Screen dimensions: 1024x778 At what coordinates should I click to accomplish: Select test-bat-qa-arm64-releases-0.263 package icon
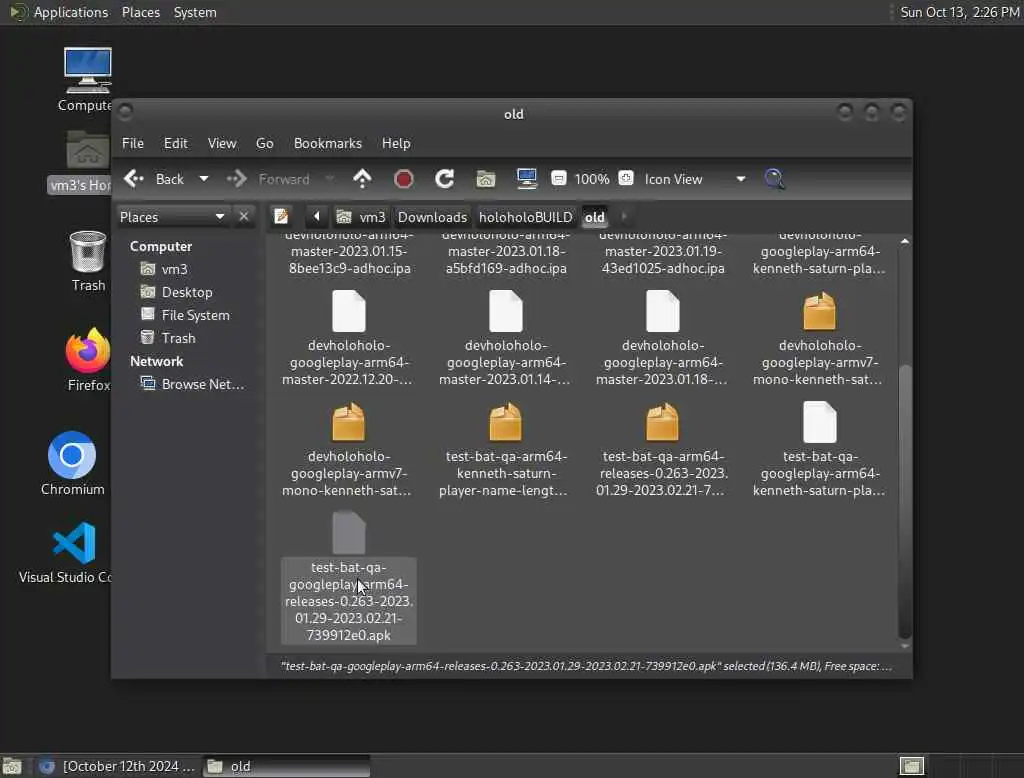tap(663, 422)
